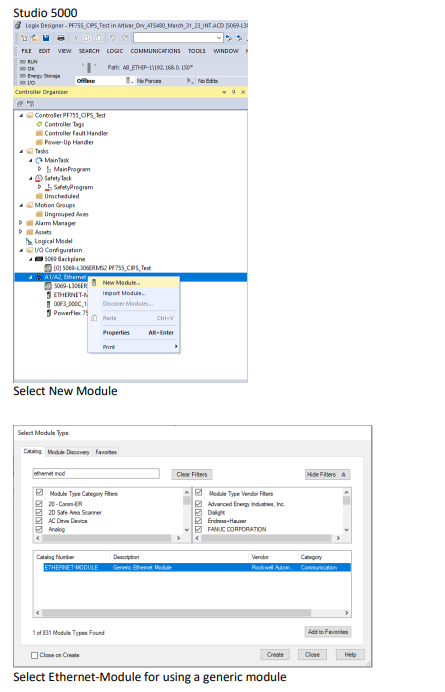Viewport: 445px width, 692px height.
Task: Open the Offline controller status dropdown
Action: [x=129, y=81]
